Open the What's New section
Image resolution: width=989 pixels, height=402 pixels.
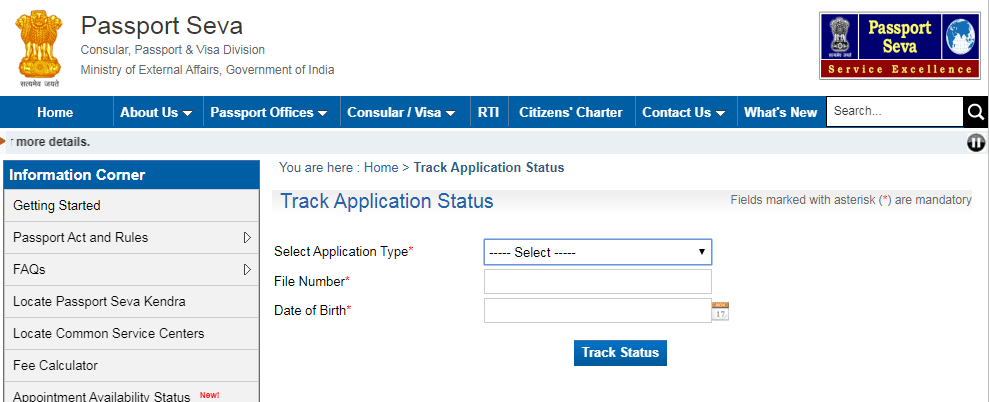tap(780, 112)
